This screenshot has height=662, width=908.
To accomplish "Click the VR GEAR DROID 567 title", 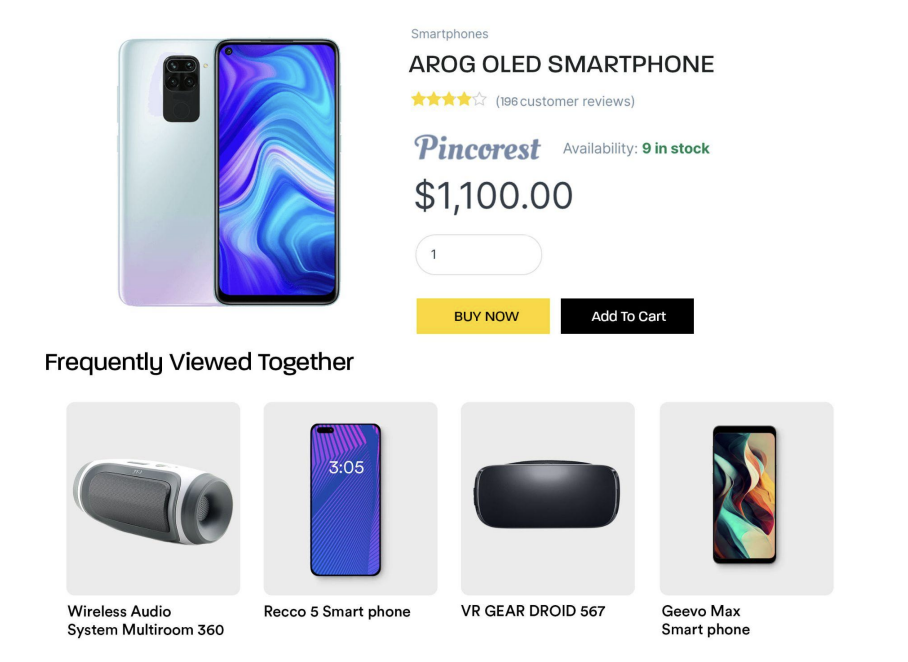I will click(x=533, y=611).
